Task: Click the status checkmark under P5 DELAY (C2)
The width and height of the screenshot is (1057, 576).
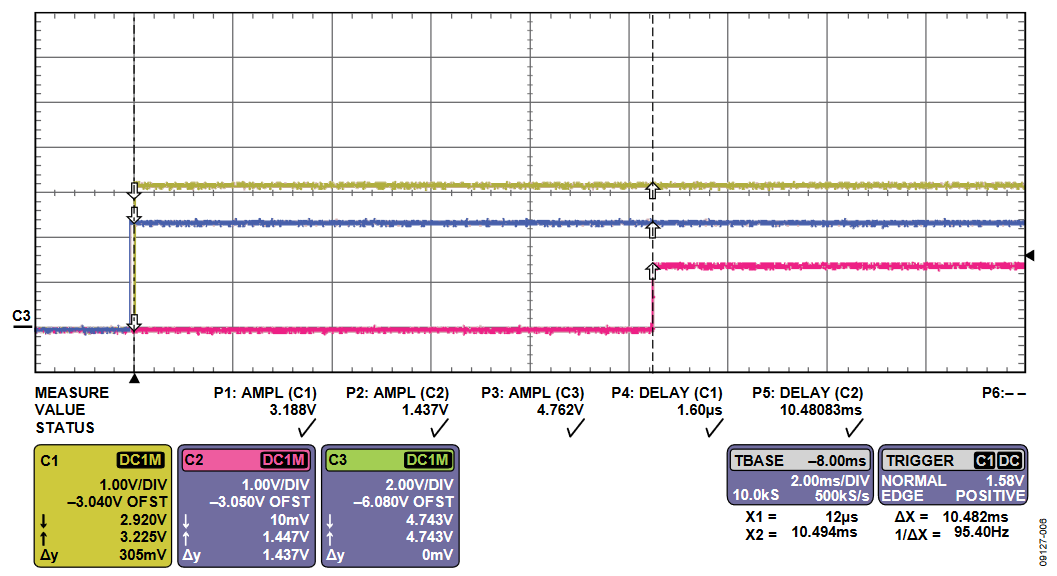Action: [853, 428]
